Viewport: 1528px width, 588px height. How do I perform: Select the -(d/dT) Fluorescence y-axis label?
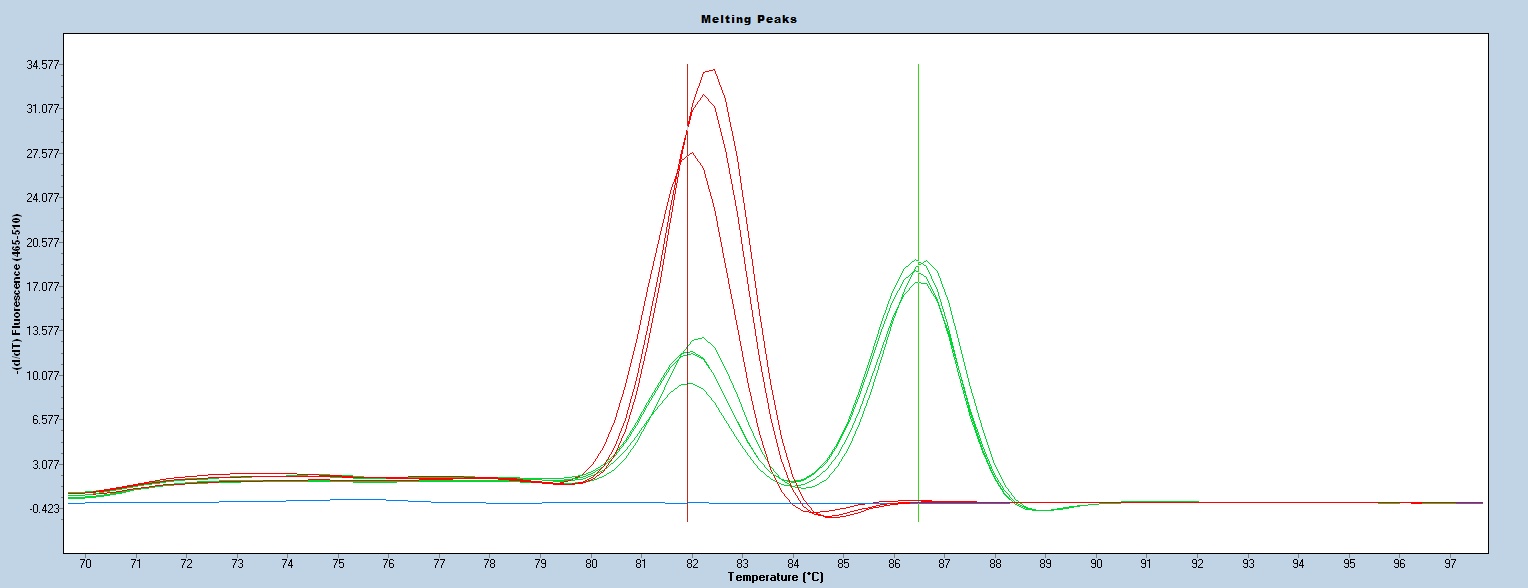point(16,294)
